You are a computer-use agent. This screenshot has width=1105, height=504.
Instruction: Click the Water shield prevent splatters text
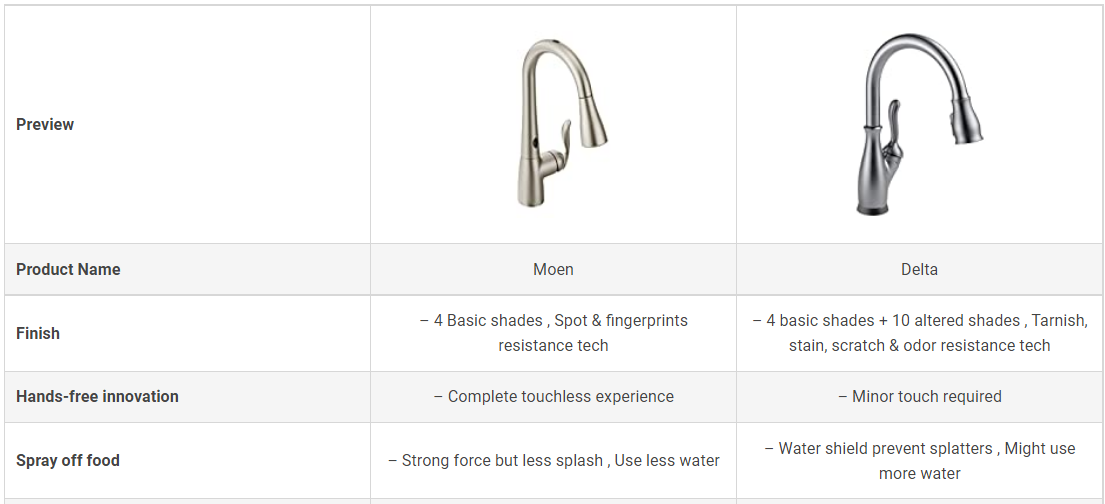[x=886, y=448]
